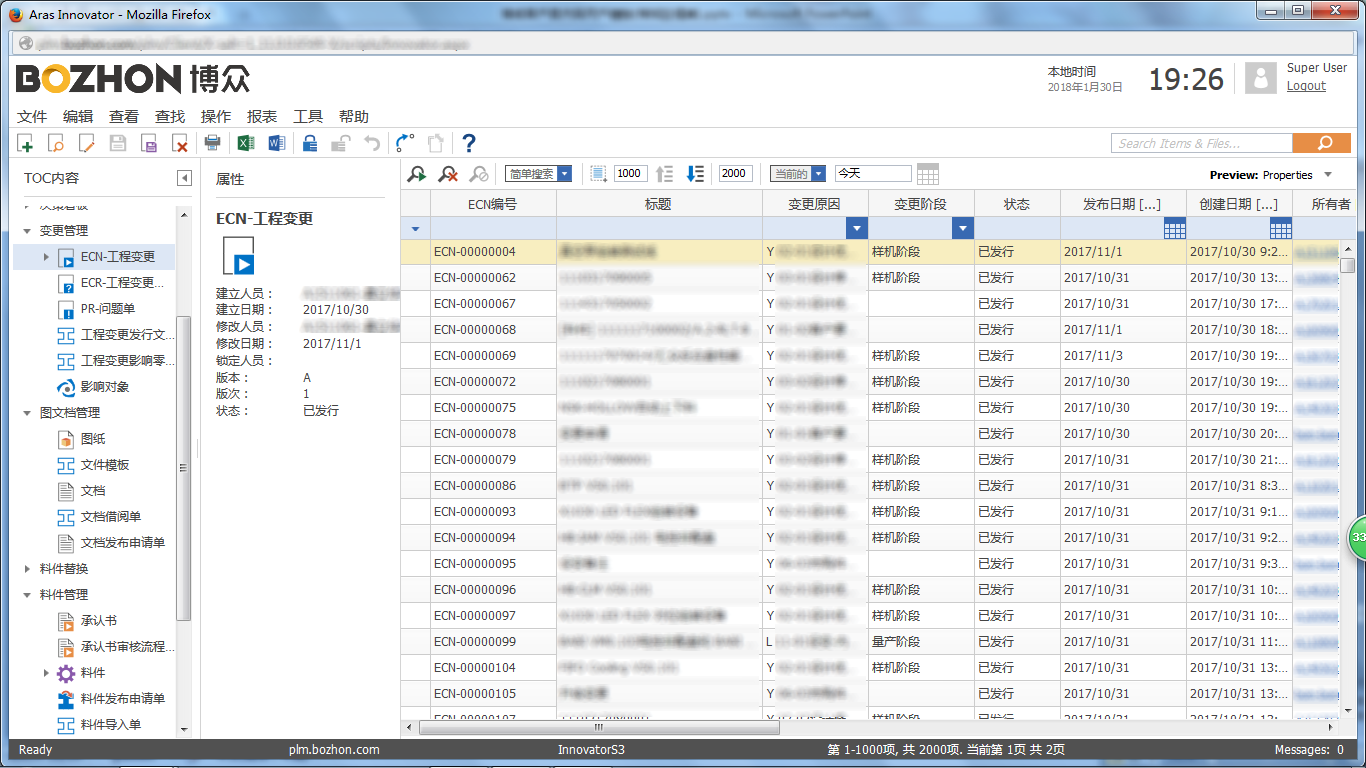This screenshot has height=768, width=1366.
Task: Collapse the 料件管理 tree node
Action: pyautogui.click(x=27, y=595)
